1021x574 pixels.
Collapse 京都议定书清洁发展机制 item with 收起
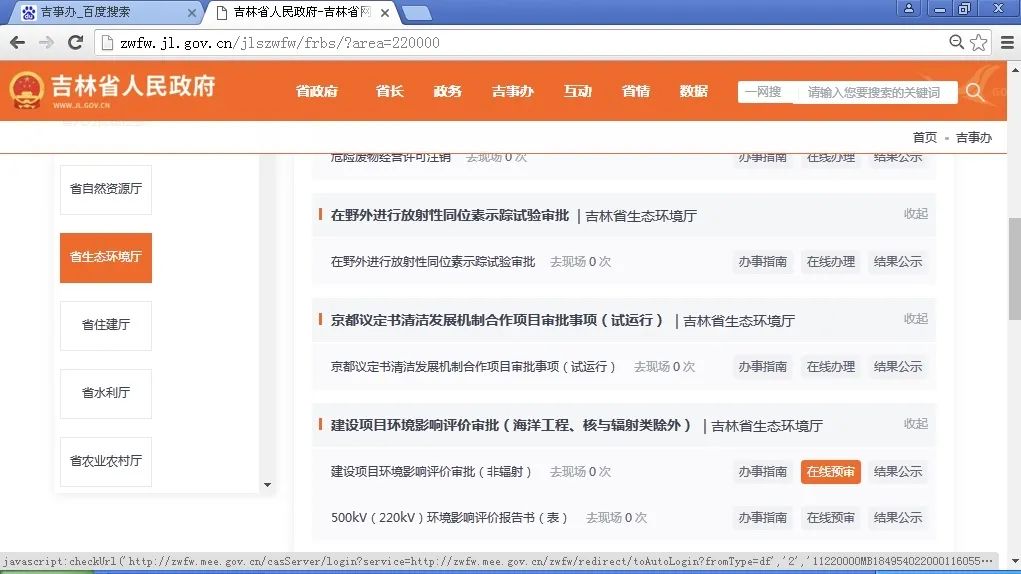tap(915, 319)
